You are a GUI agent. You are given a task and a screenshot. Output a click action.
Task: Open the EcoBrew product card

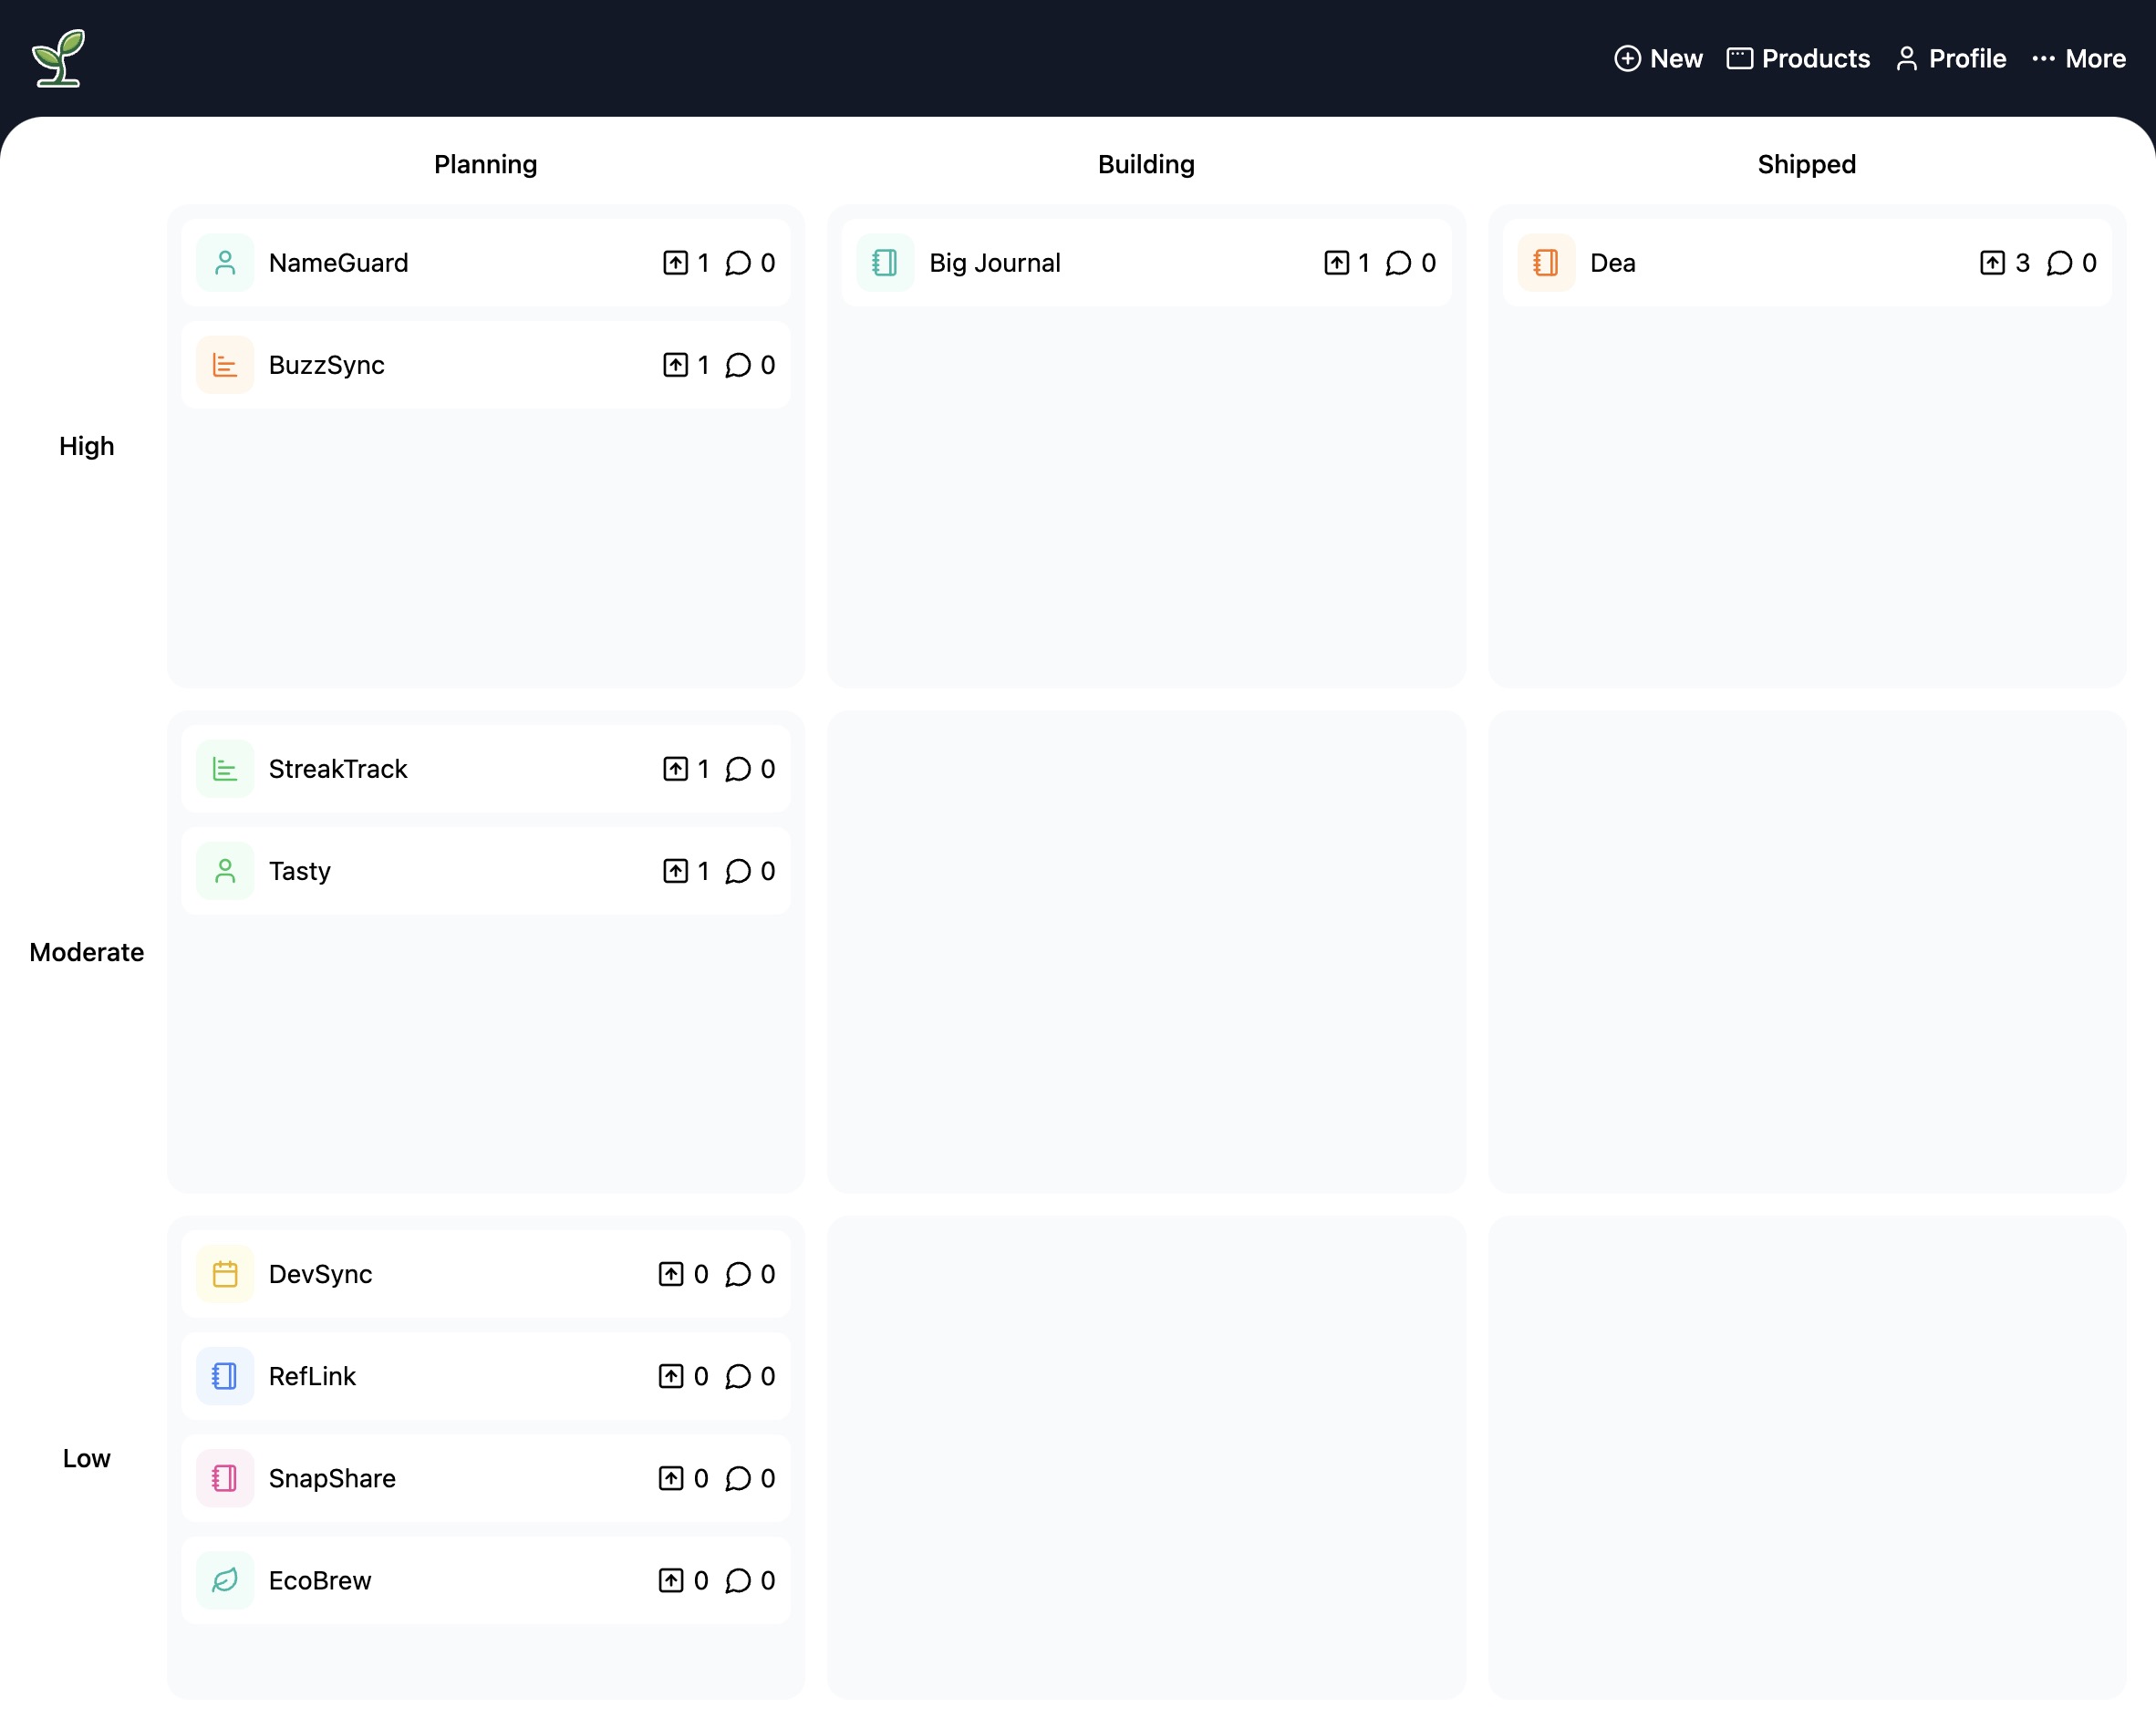[x=486, y=1580]
